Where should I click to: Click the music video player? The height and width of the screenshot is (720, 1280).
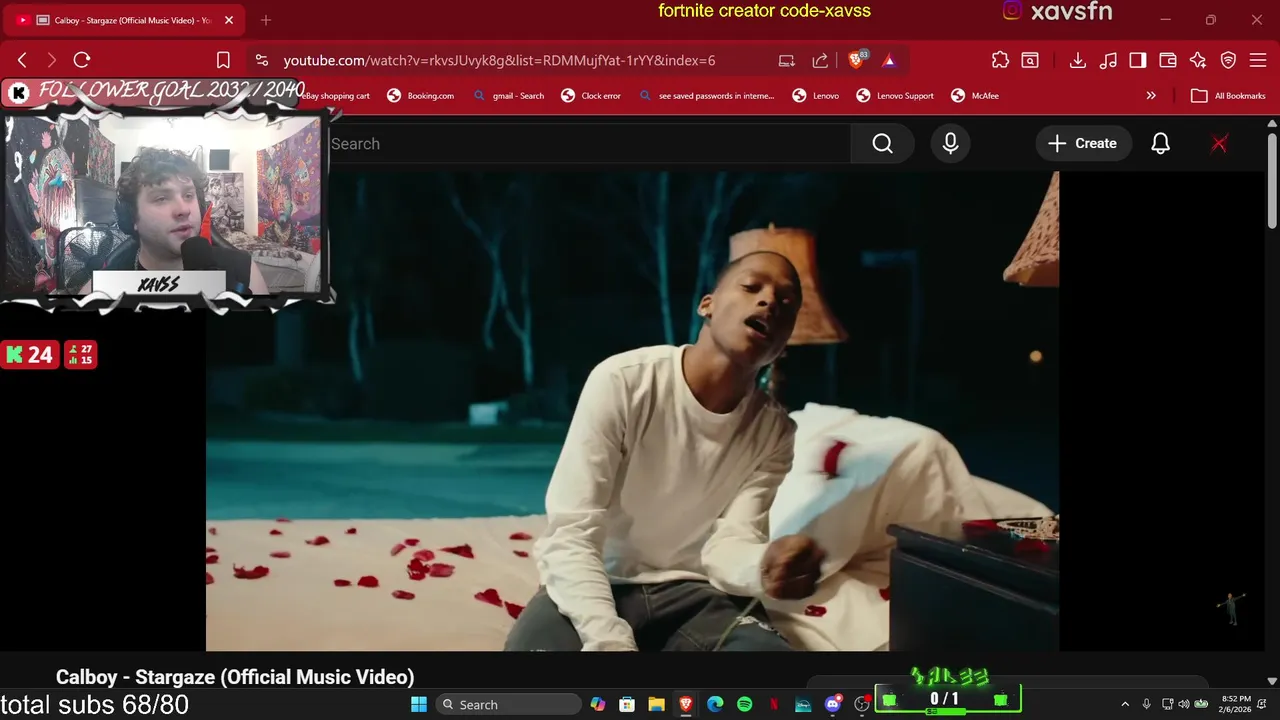632,411
